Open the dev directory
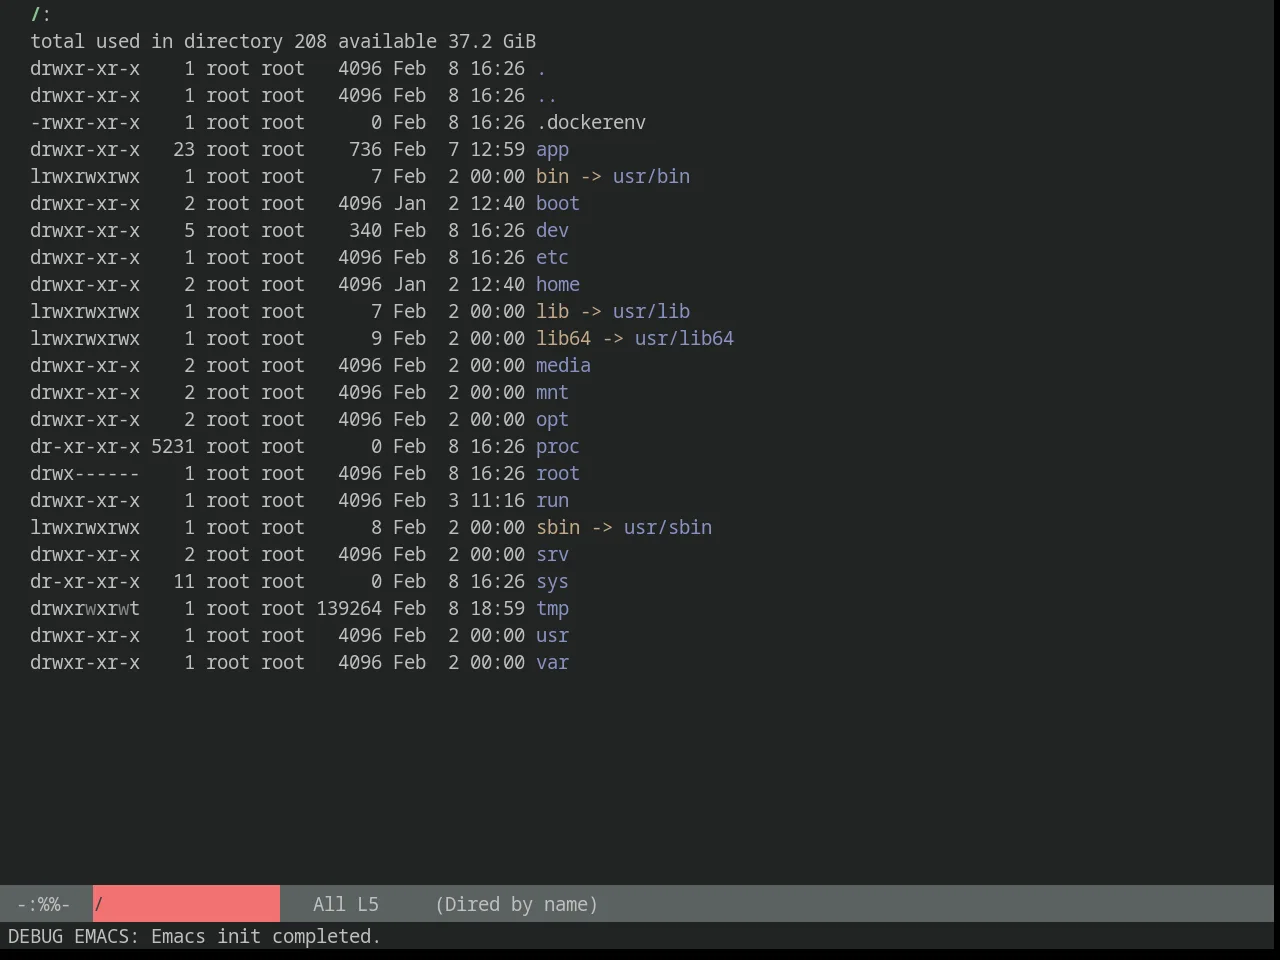1280x960 pixels. [552, 231]
